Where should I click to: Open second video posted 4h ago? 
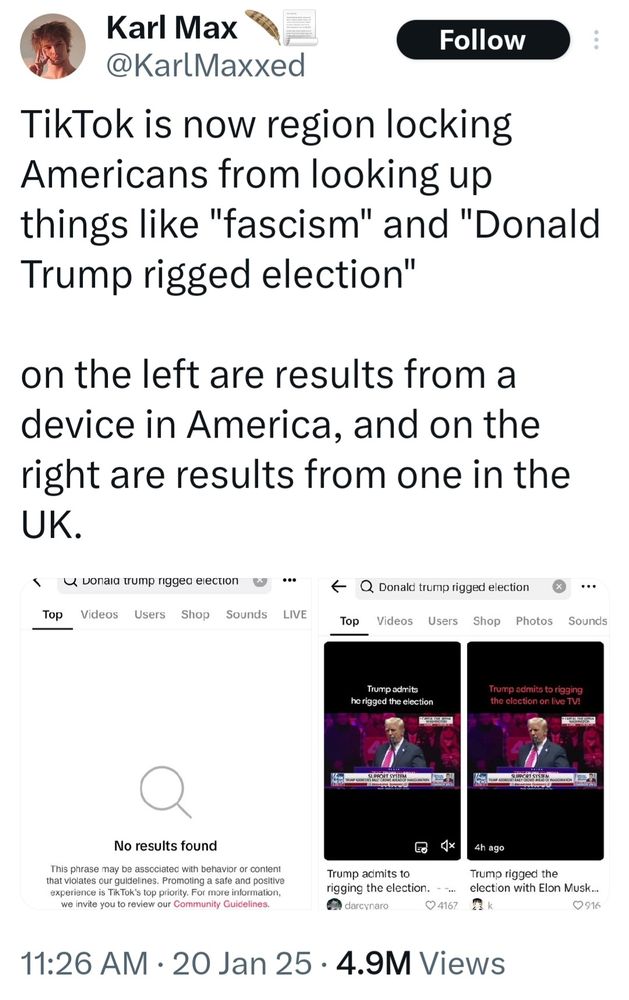pos(535,751)
